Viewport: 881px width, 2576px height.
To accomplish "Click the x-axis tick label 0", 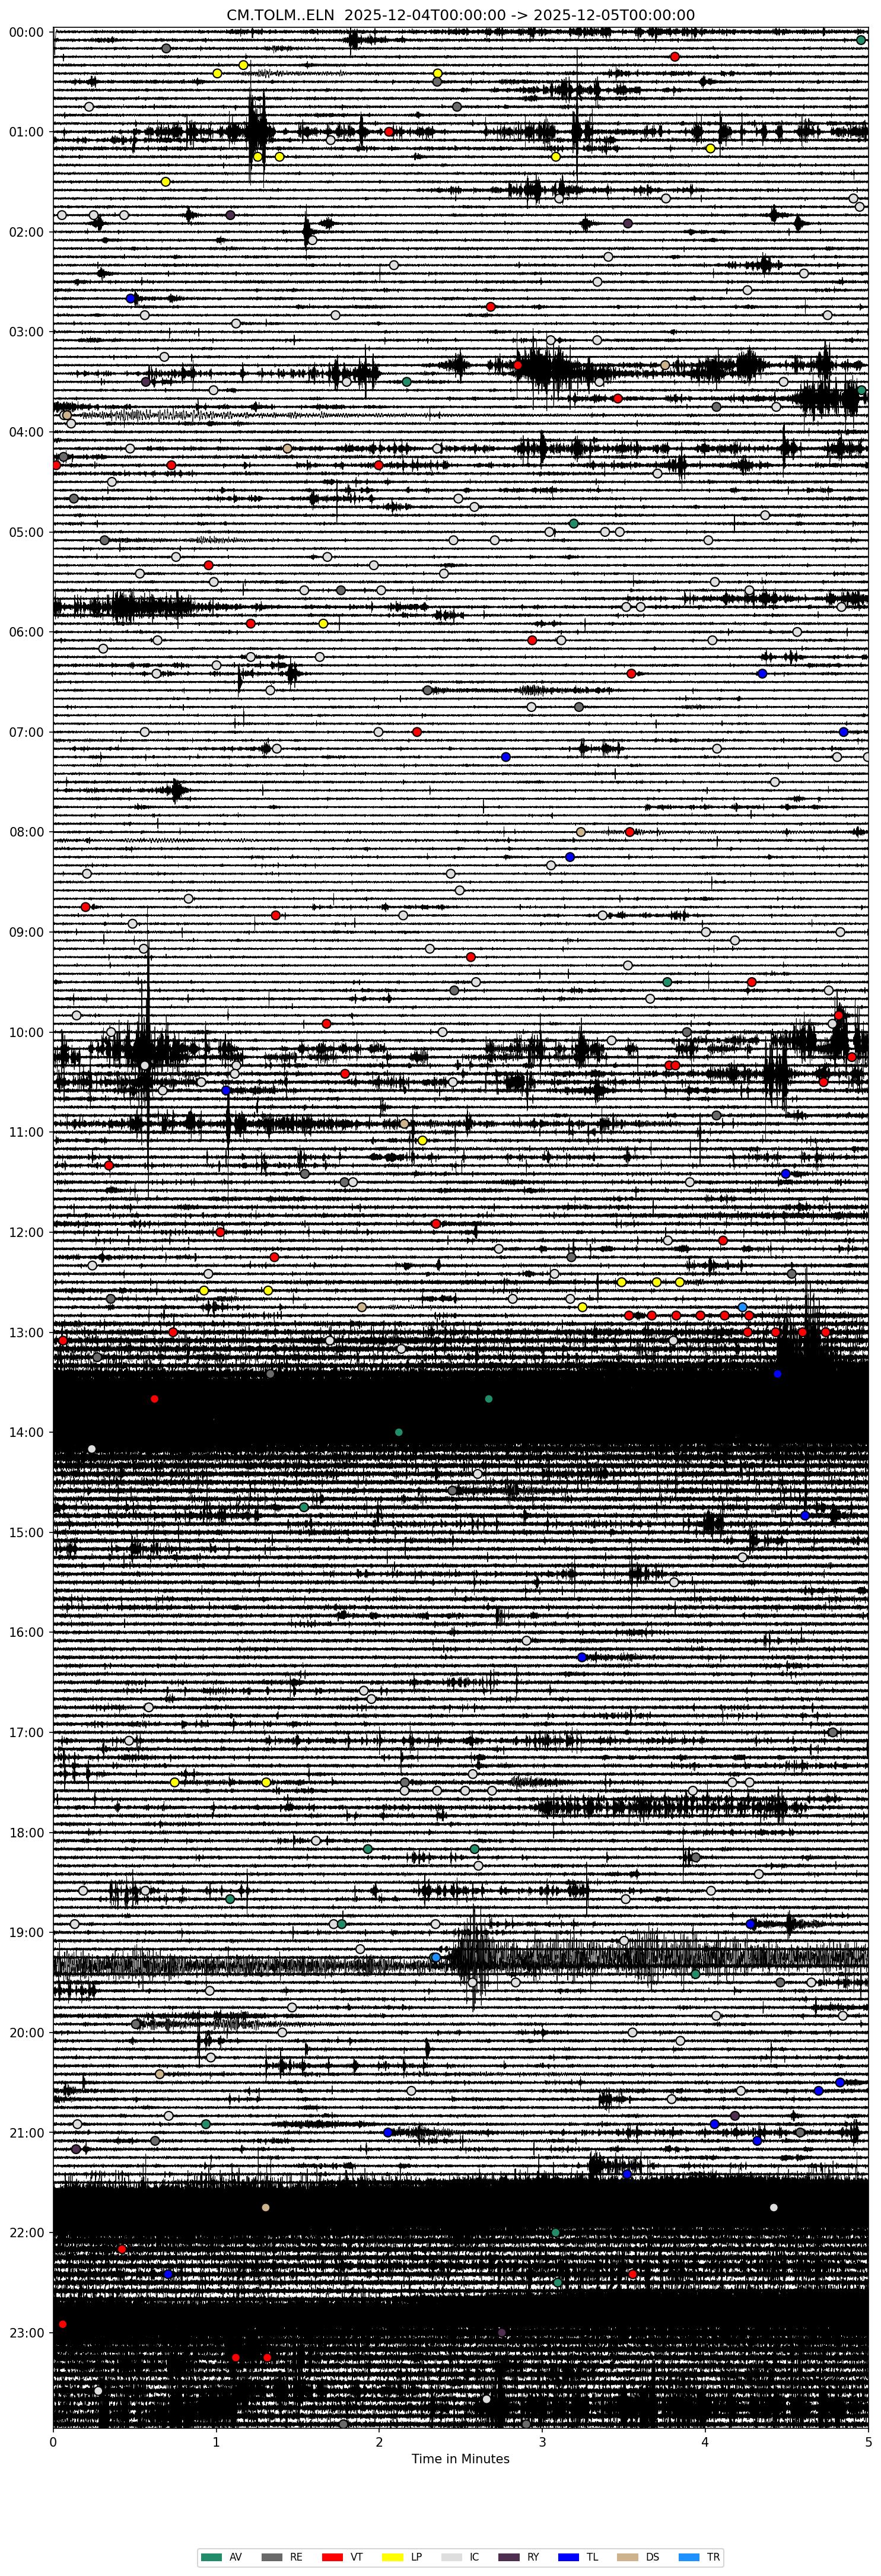I will (x=53, y=2441).
